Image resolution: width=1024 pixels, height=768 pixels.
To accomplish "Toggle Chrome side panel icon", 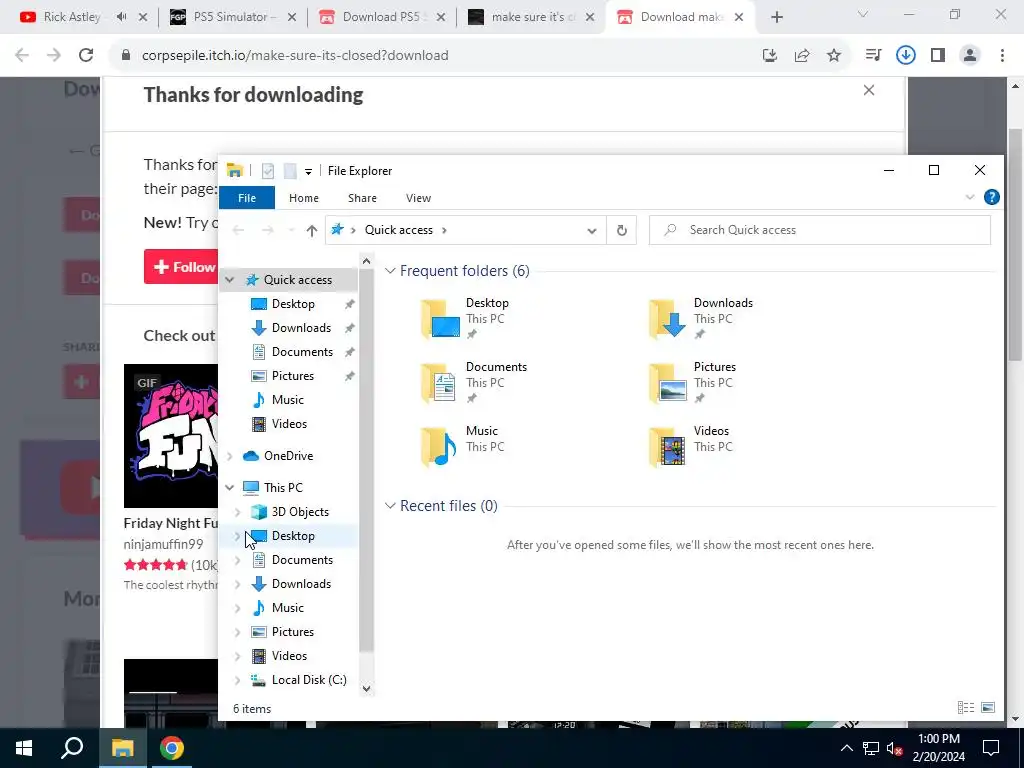I will (x=938, y=56).
